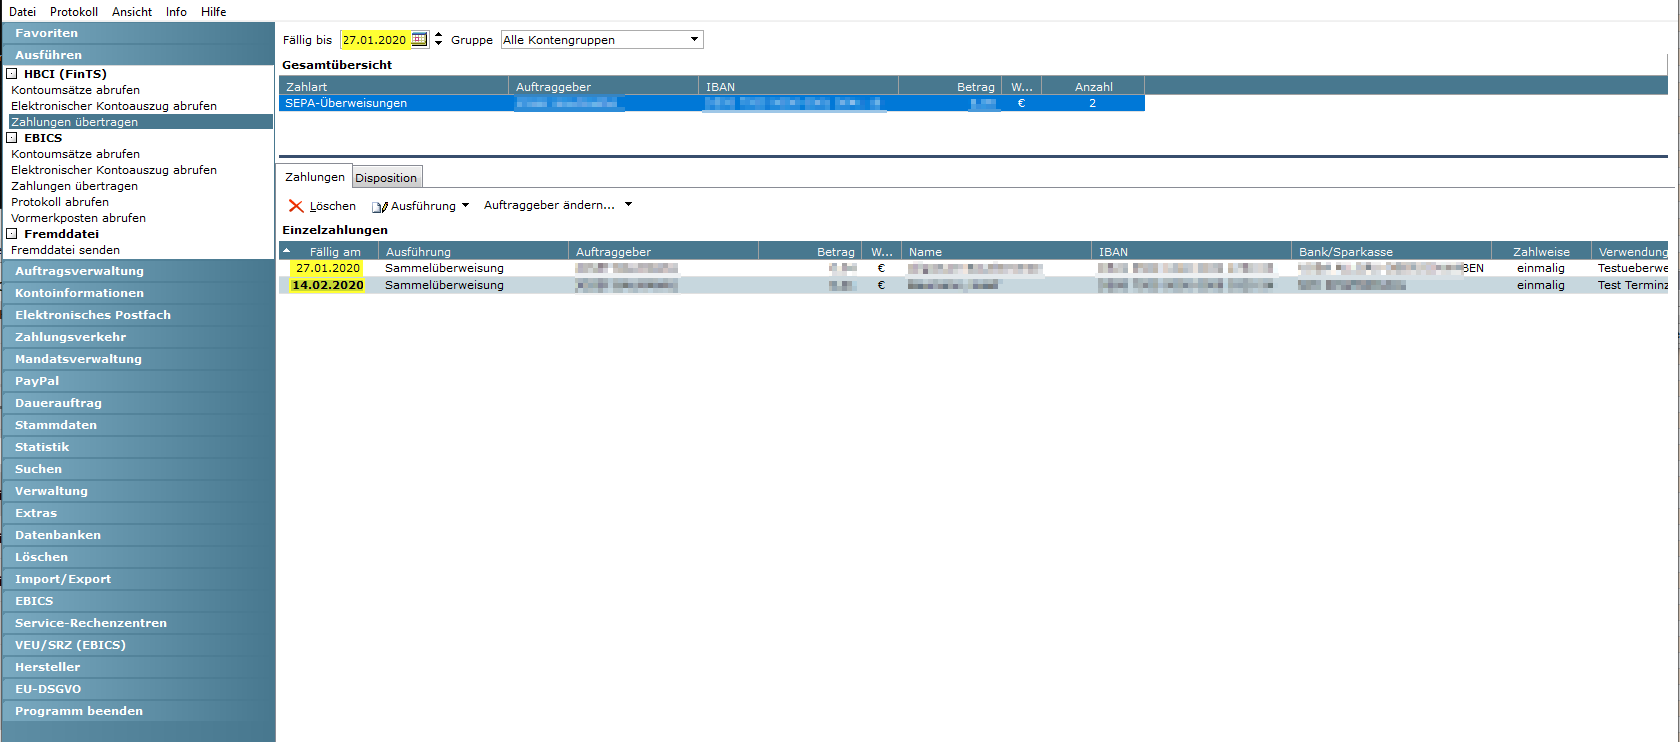Select Protokoll abrufen under EBICS
The image size is (1680, 742).
(x=60, y=202)
